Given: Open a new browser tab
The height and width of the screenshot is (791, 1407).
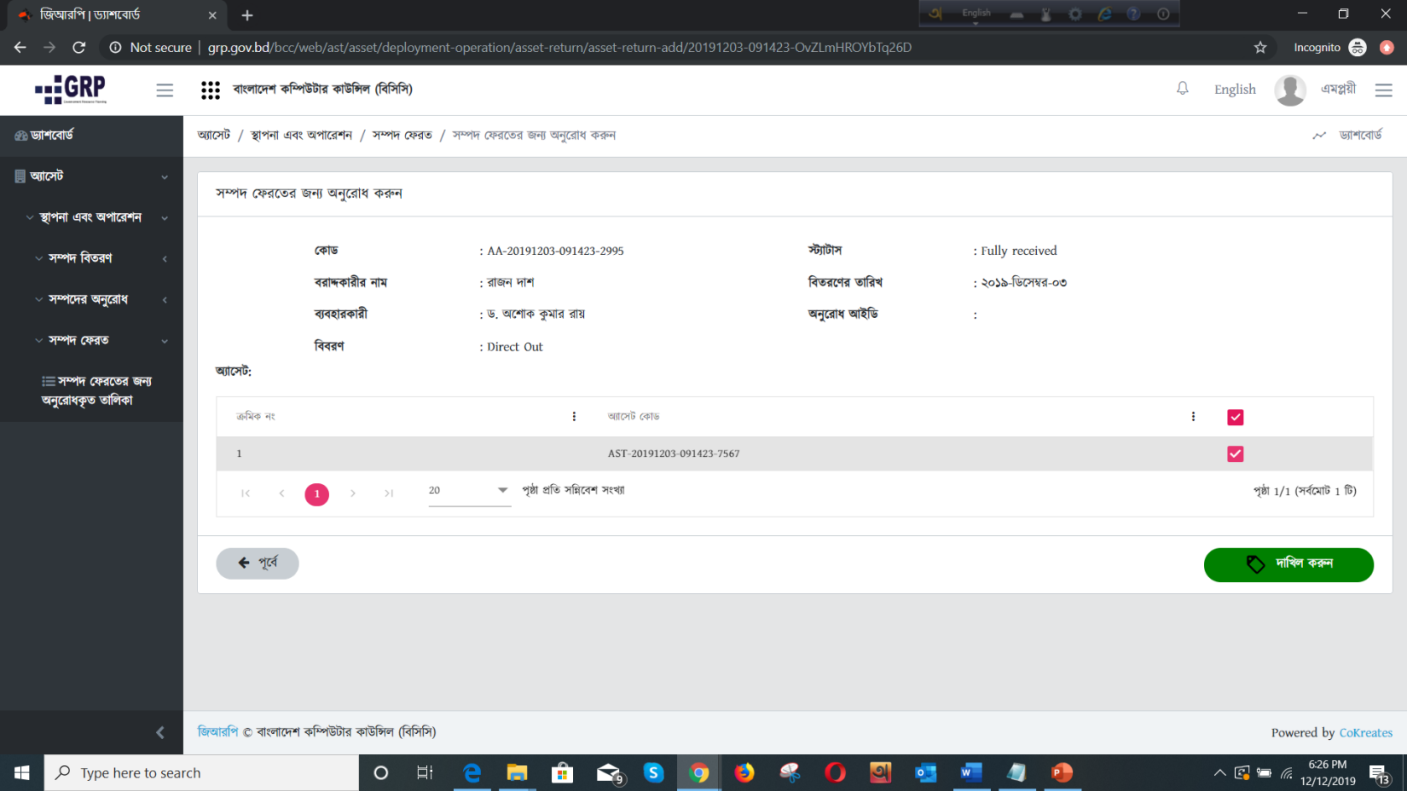Looking at the screenshot, I should (x=247, y=15).
